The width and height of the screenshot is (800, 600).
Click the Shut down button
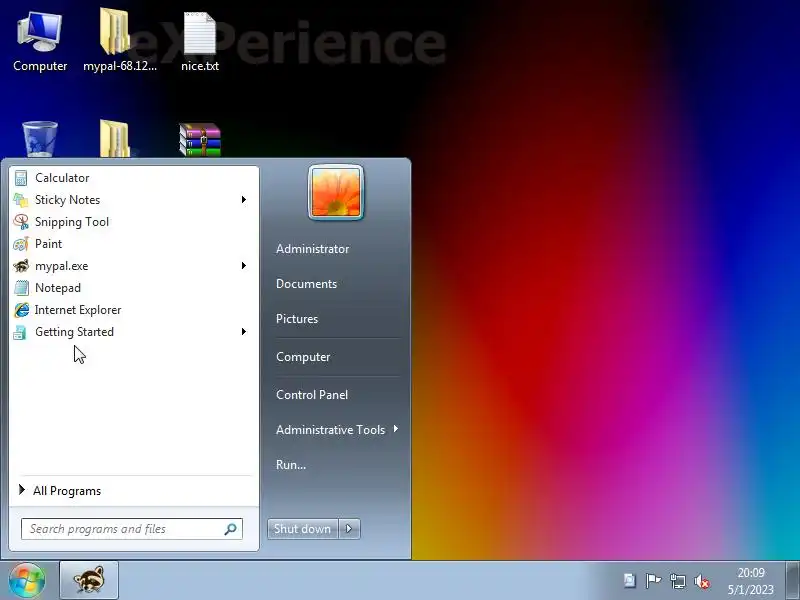303,529
